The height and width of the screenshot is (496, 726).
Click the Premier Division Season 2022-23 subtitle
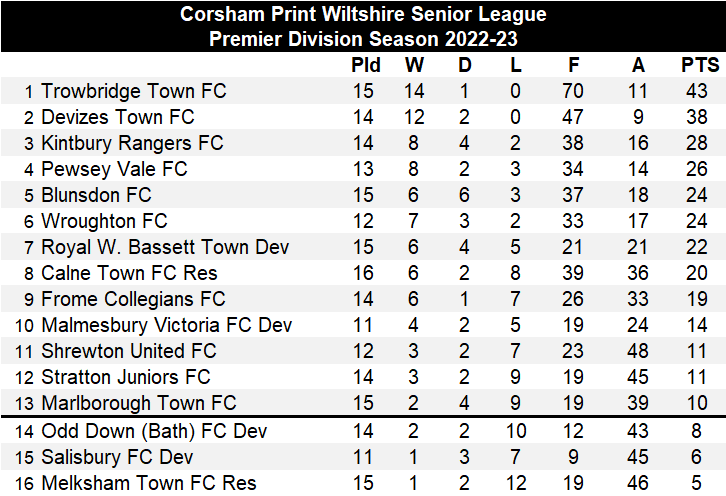[x=363, y=40]
